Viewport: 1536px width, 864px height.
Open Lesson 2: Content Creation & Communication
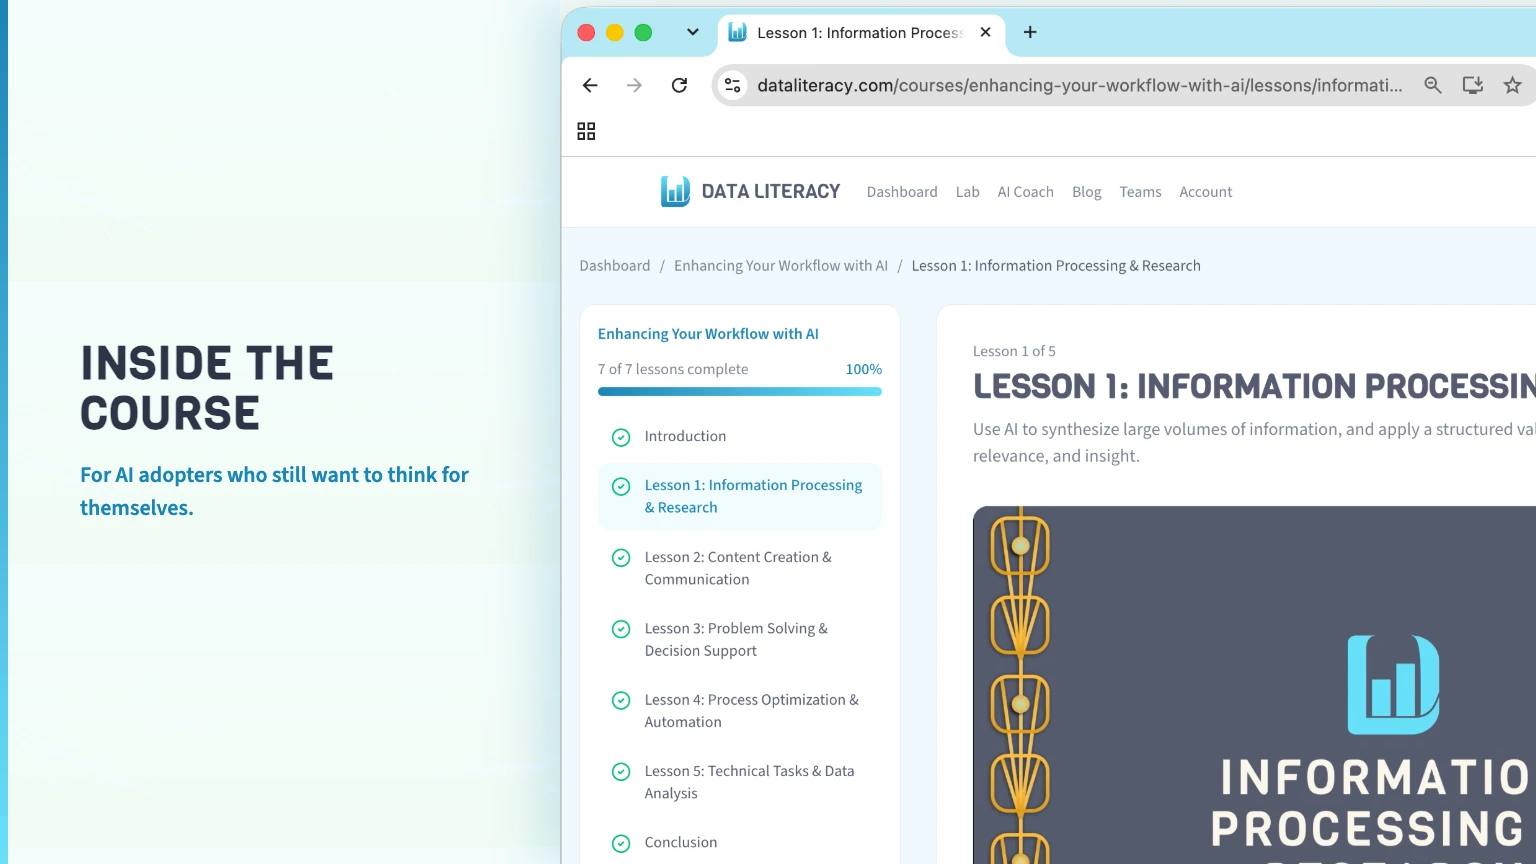click(740, 568)
